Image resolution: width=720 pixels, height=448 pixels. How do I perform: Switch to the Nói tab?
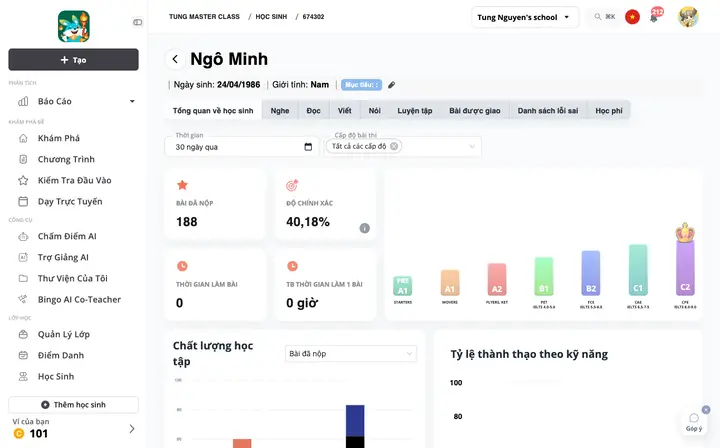[x=375, y=111]
